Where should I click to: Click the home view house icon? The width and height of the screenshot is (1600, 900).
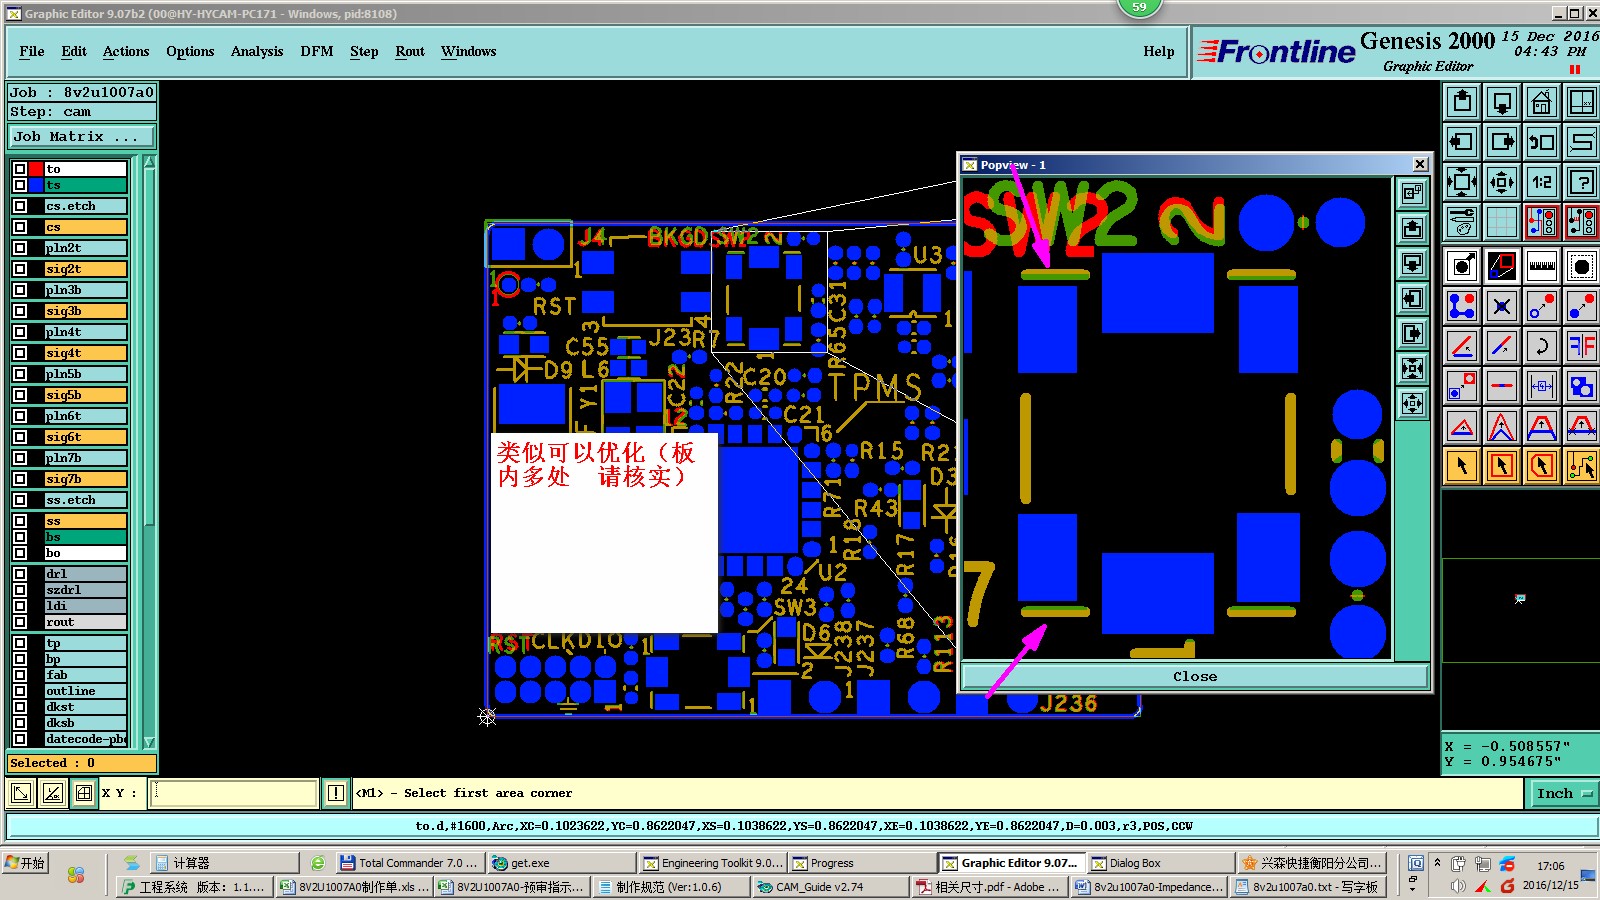tap(1542, 102)
